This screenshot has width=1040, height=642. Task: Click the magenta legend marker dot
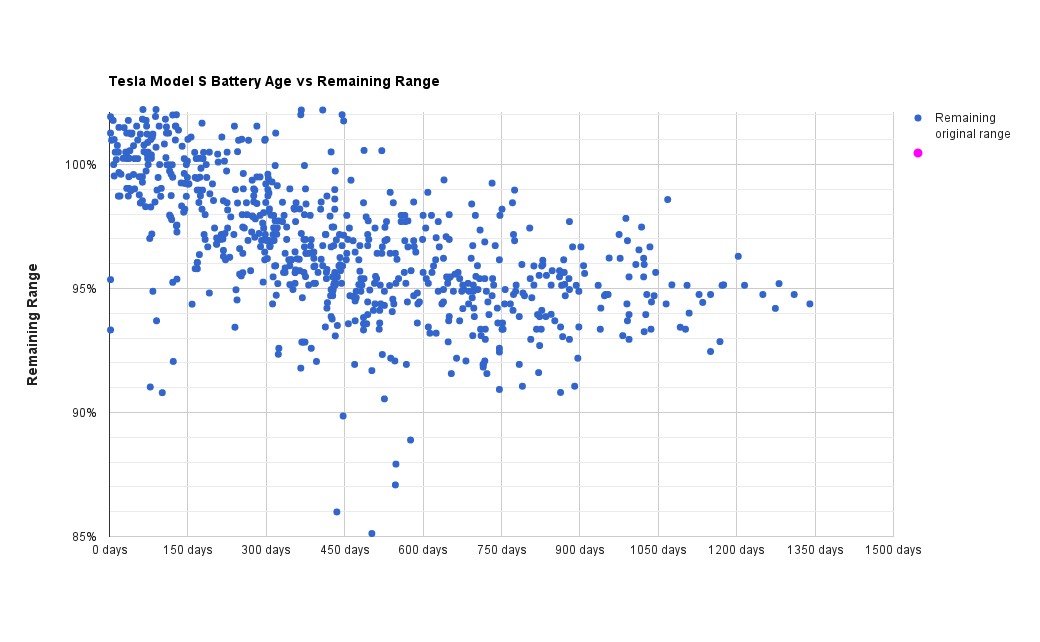pos(918,153)
